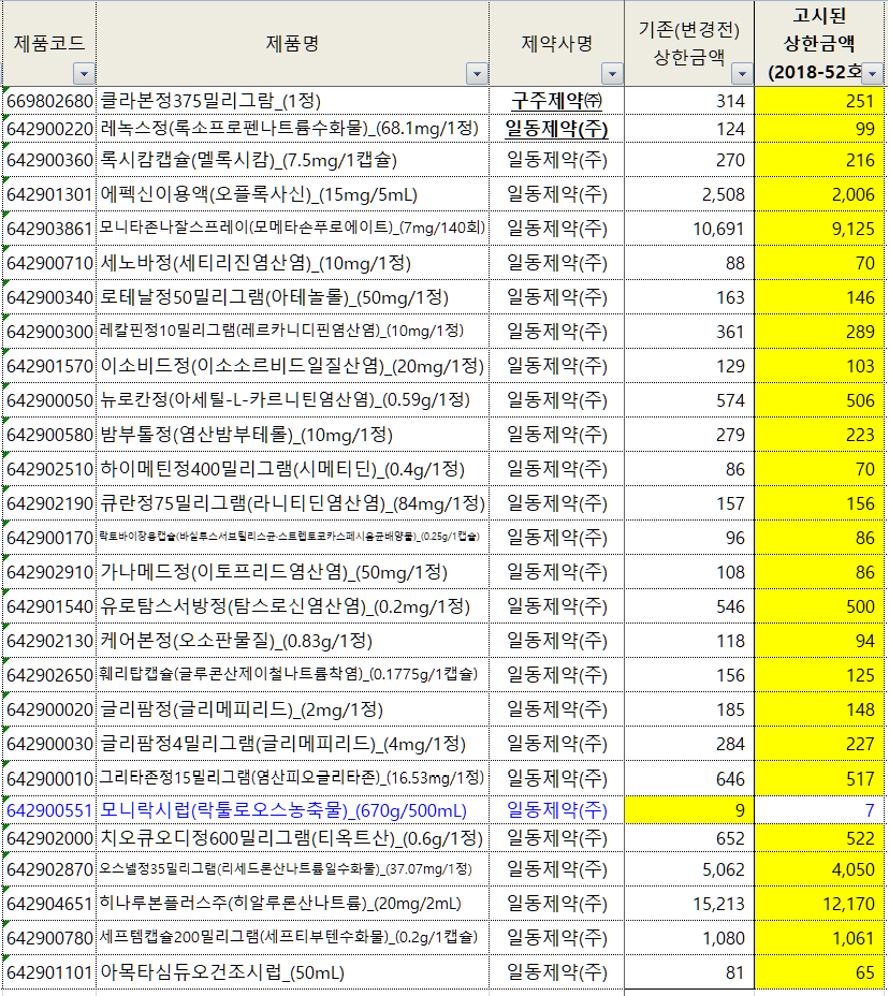This screenshot has height=996, width=889.
Task: Click the 록시캄캡슐(멜록시캄) product name cell
Action: pos(293,160)
